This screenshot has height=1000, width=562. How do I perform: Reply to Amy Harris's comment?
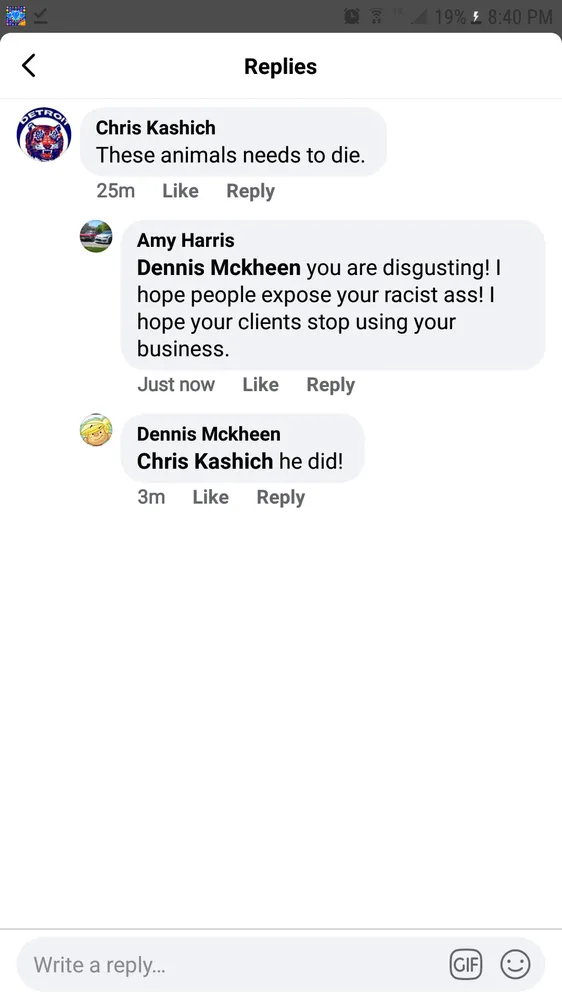tap(330, 385)
